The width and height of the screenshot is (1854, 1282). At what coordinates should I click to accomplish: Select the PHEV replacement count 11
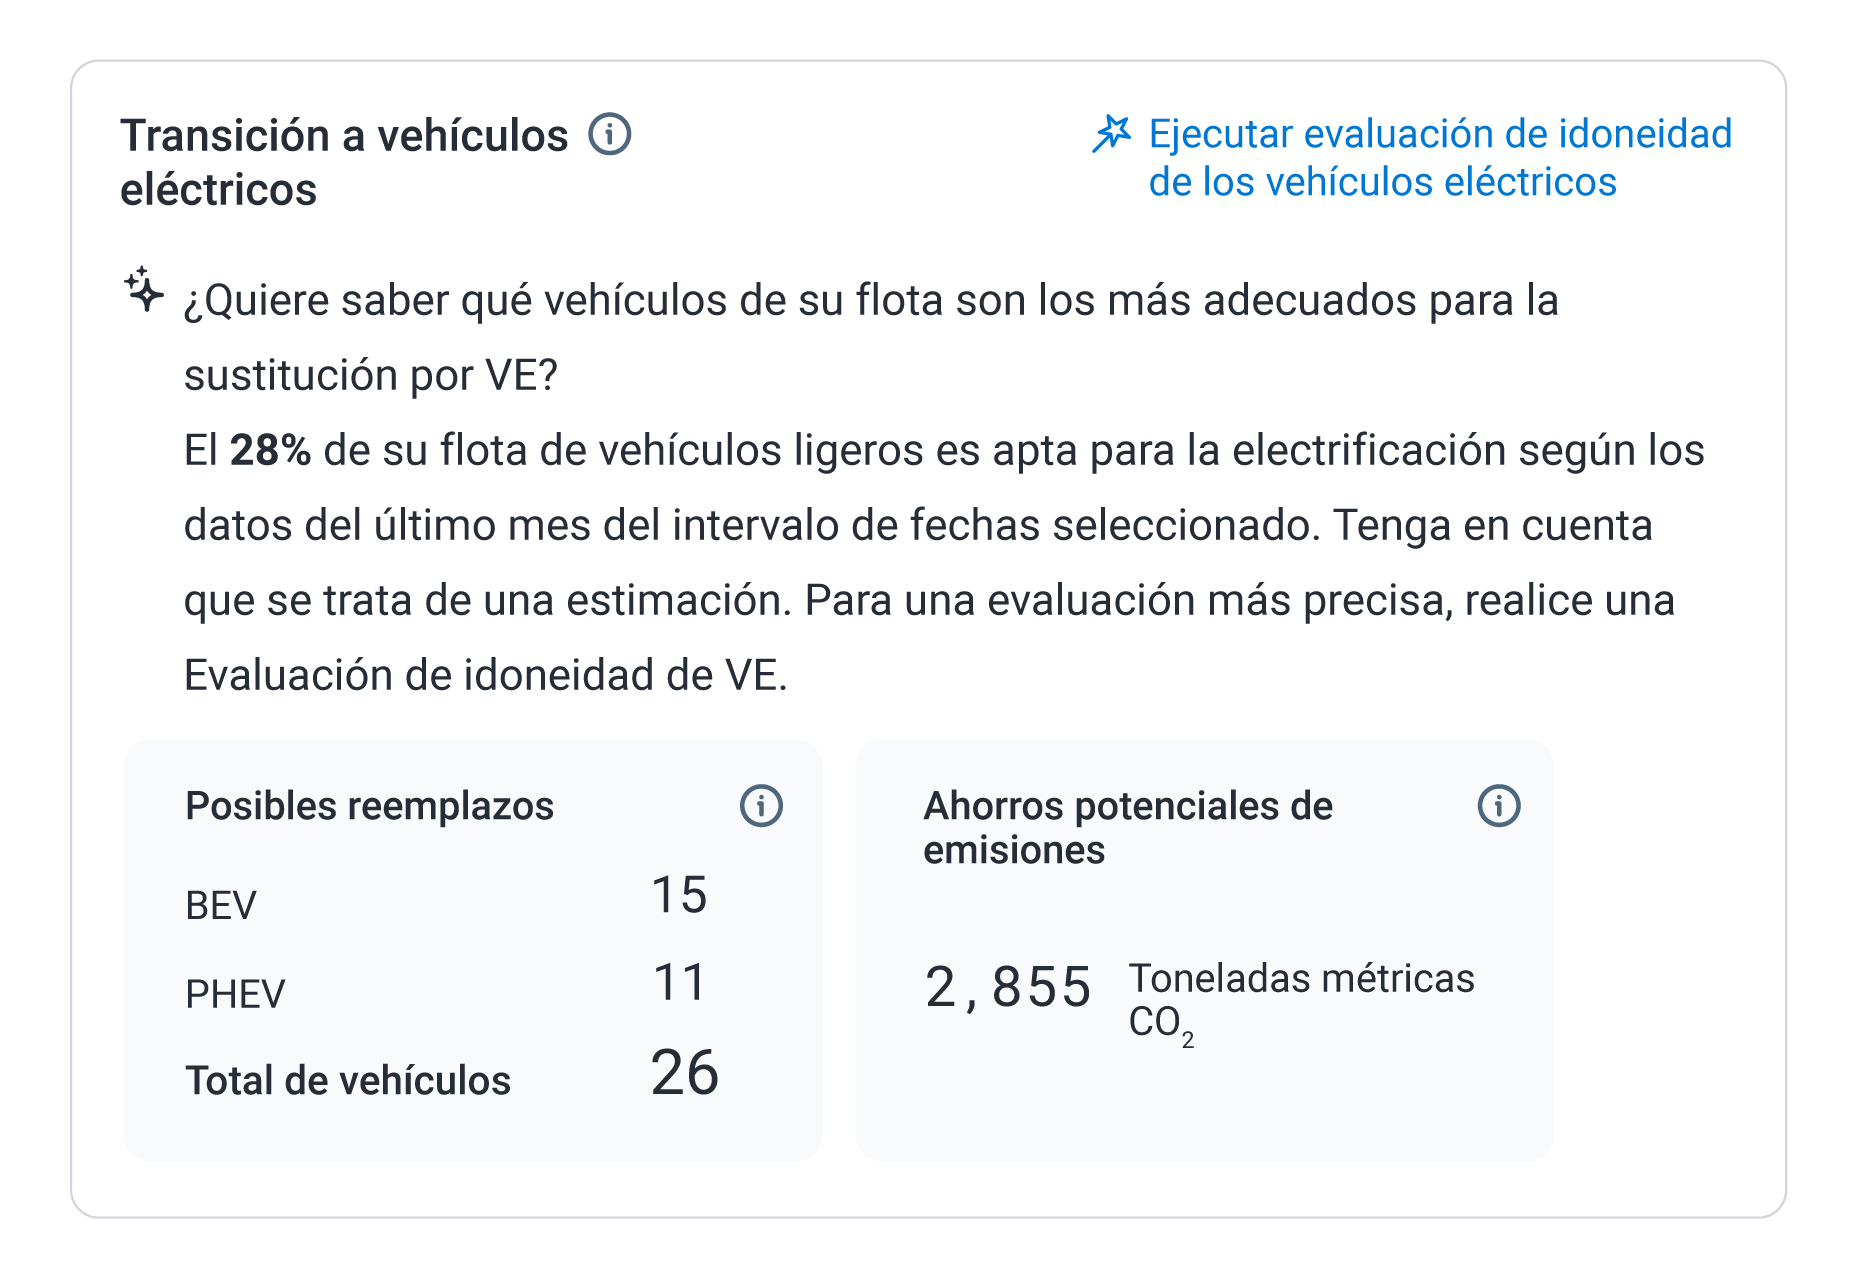[x=680, y=984]
